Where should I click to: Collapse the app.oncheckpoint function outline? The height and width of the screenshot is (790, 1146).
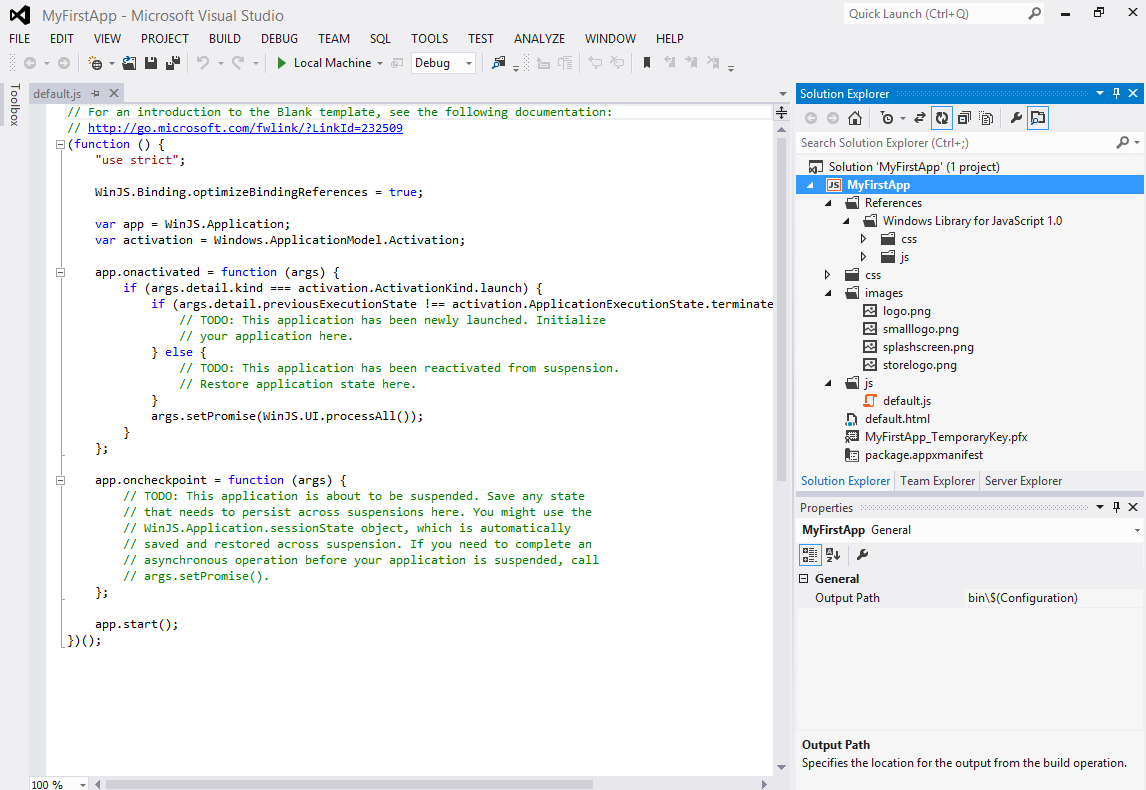point(61,481)
